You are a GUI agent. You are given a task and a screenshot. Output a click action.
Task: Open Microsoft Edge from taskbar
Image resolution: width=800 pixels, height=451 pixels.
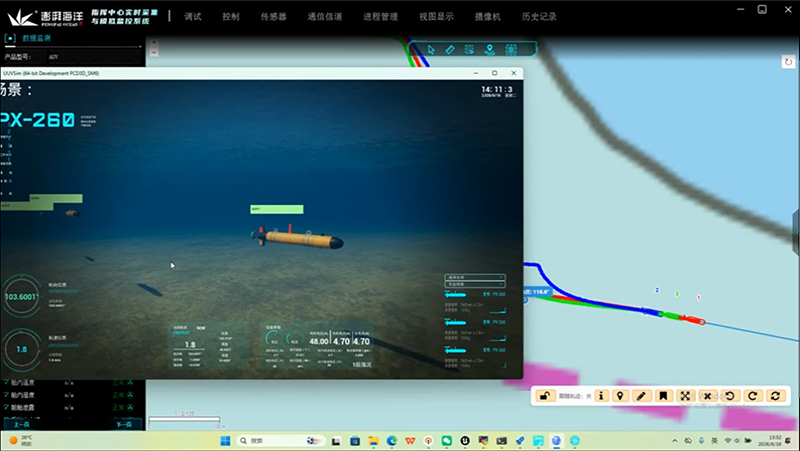coord(392,441)
